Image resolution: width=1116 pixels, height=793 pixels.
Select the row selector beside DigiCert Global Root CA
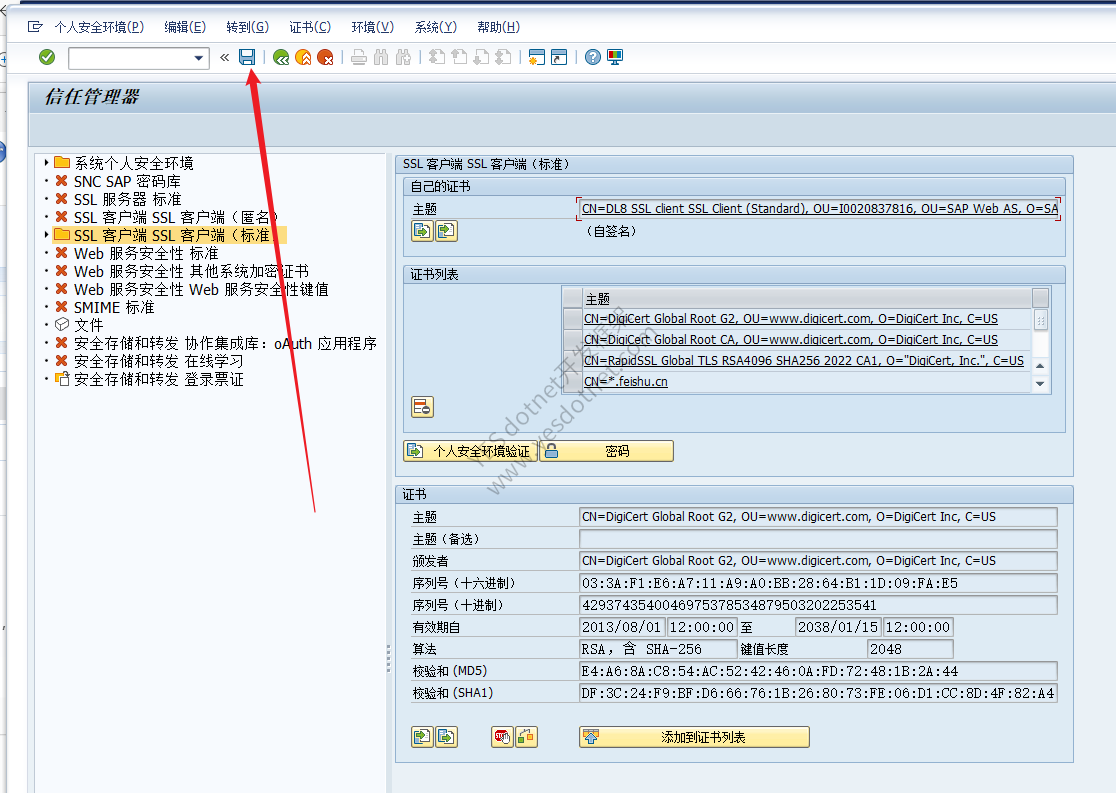point(572,340)
